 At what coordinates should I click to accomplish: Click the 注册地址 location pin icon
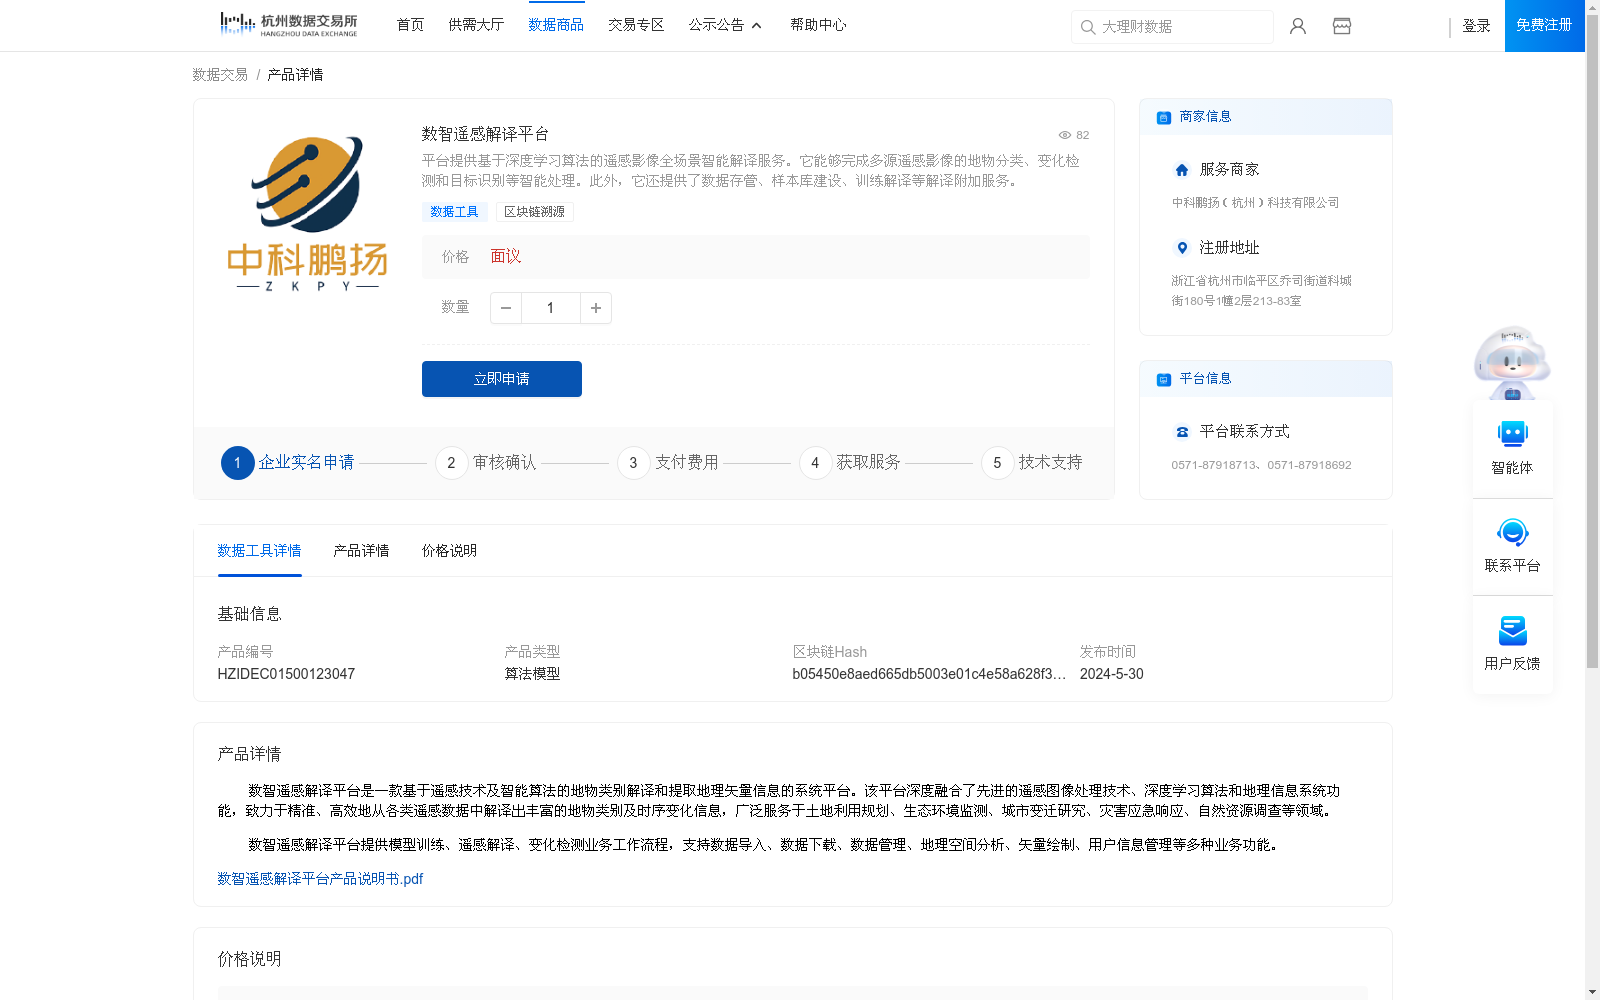(1182, 248)
